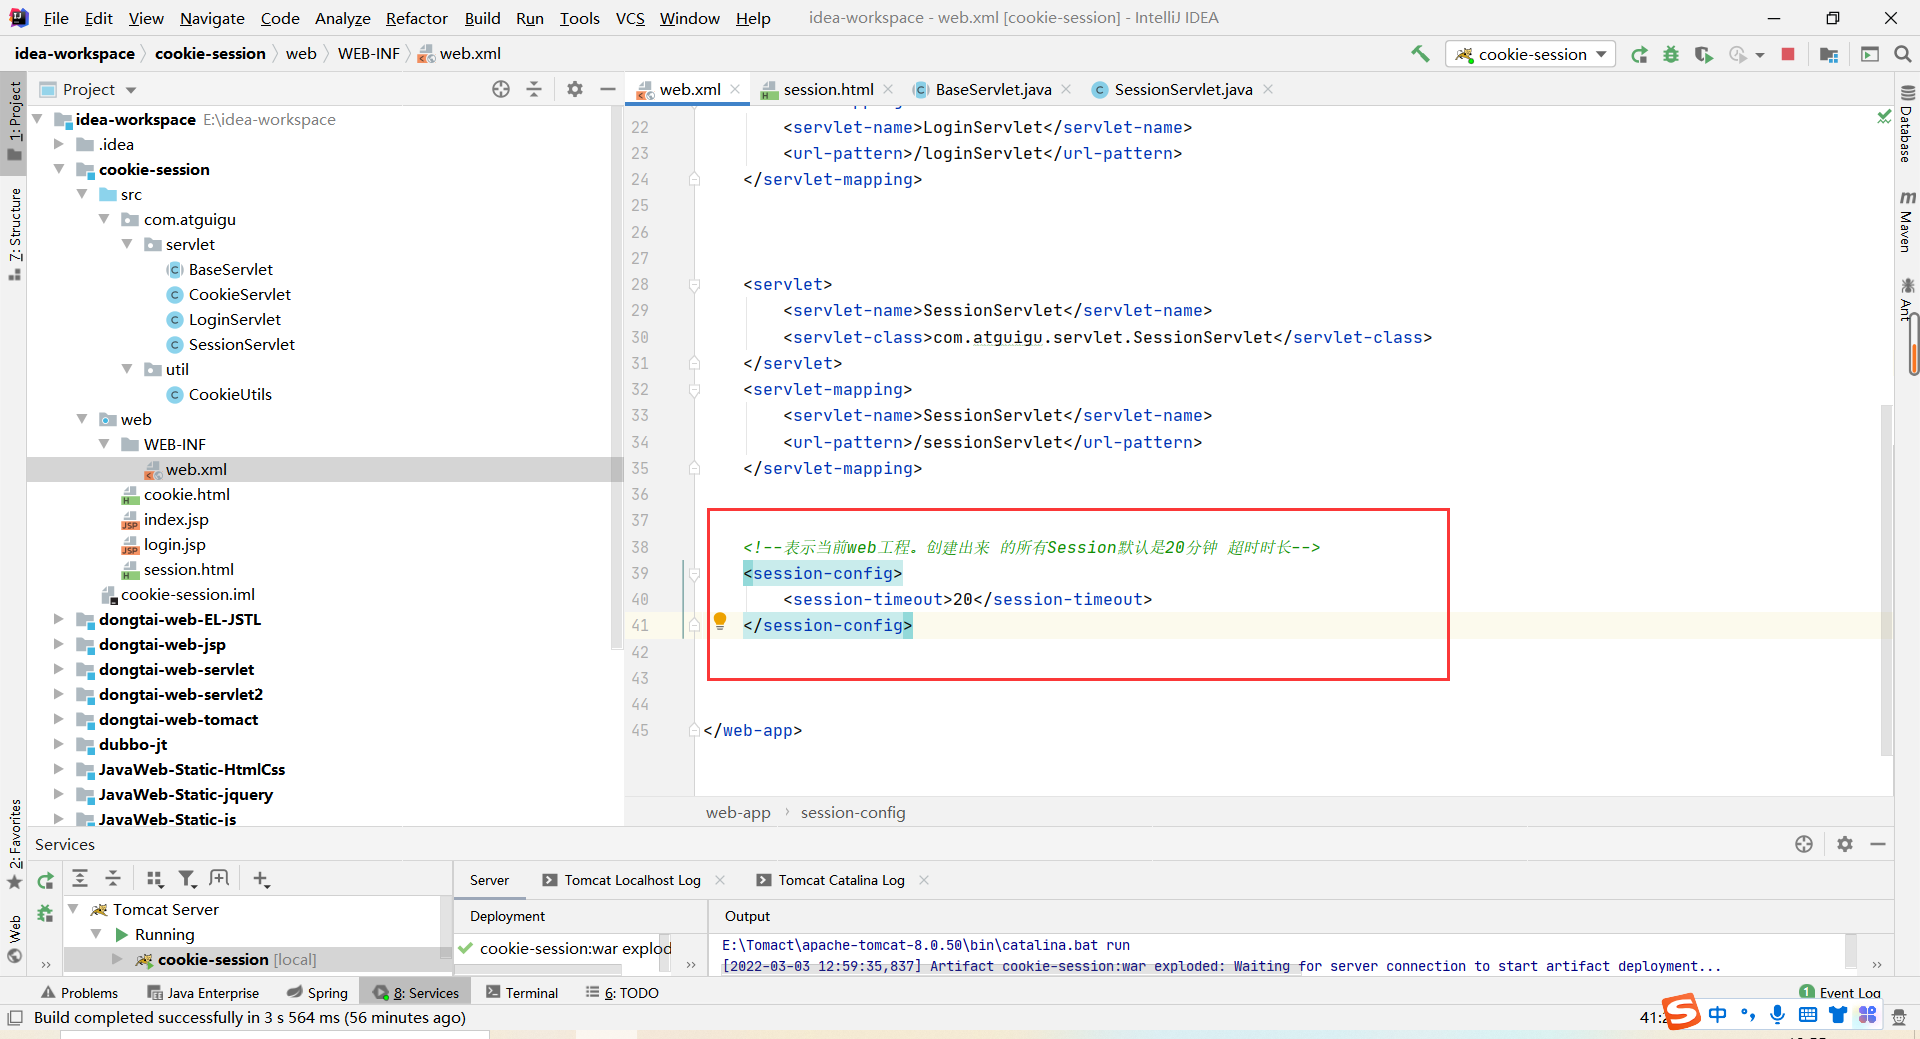Rerun the Tomcat server in Services panel
Screen dimensions: 1920x1039
[45, 880]
